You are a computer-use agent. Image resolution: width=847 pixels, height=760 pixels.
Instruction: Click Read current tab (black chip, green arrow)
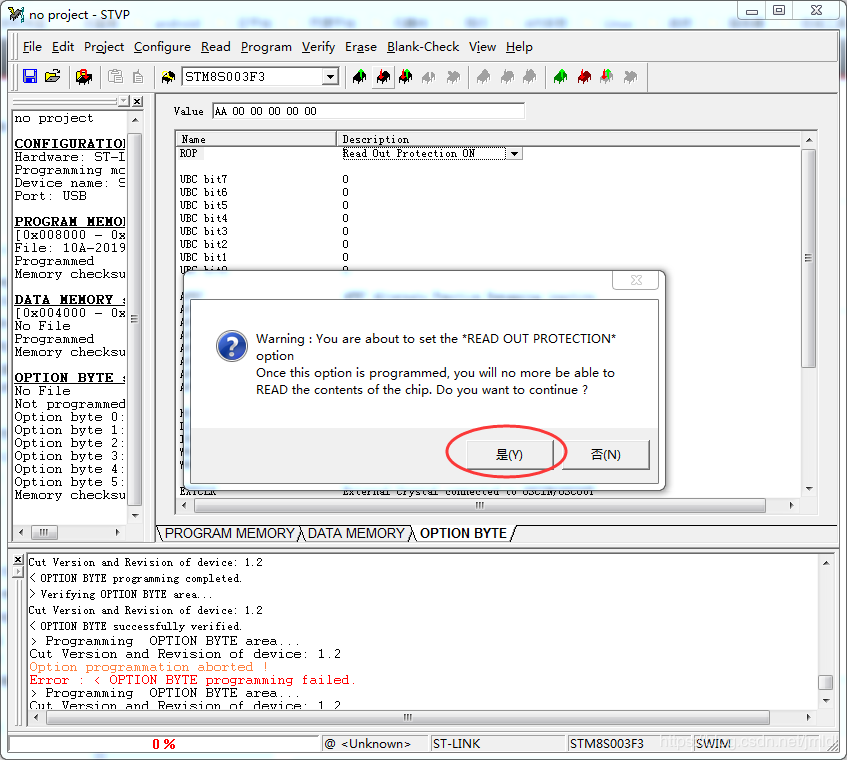point(359,77)
